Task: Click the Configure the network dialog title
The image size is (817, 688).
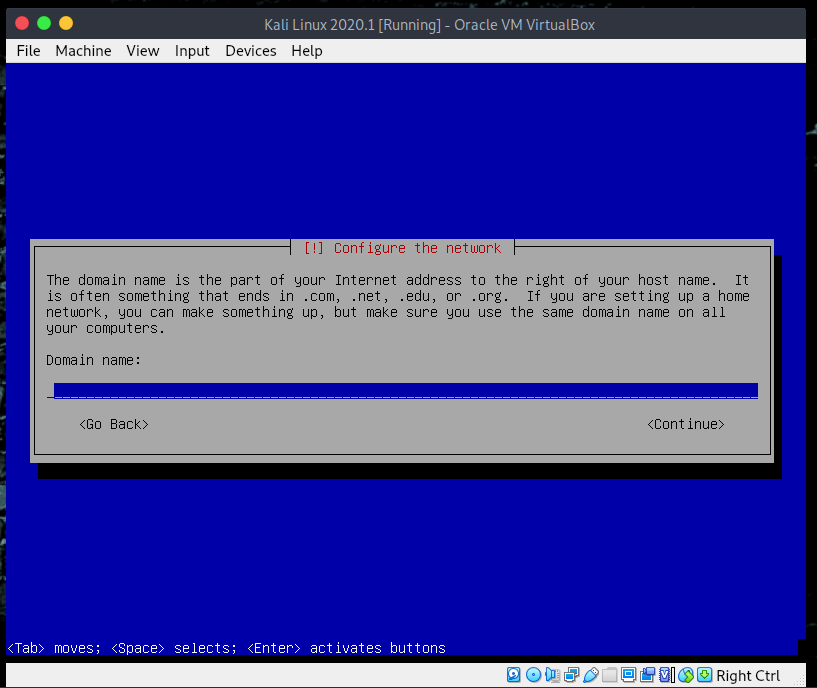Action: click(403, 248)
